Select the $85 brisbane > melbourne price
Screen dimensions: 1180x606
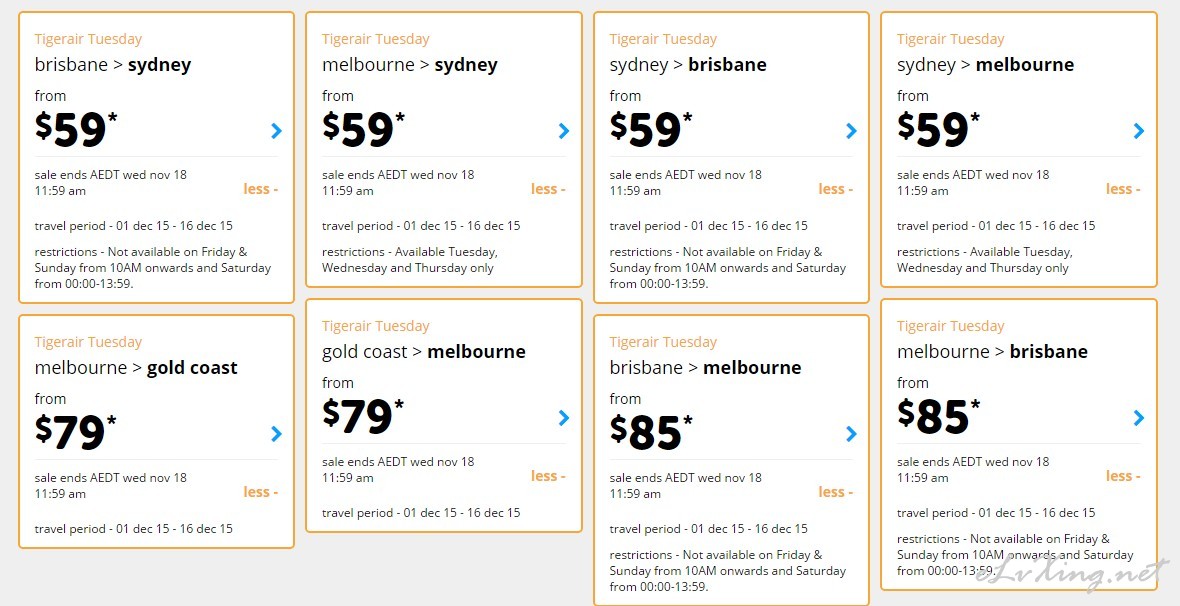coord(651,432)
